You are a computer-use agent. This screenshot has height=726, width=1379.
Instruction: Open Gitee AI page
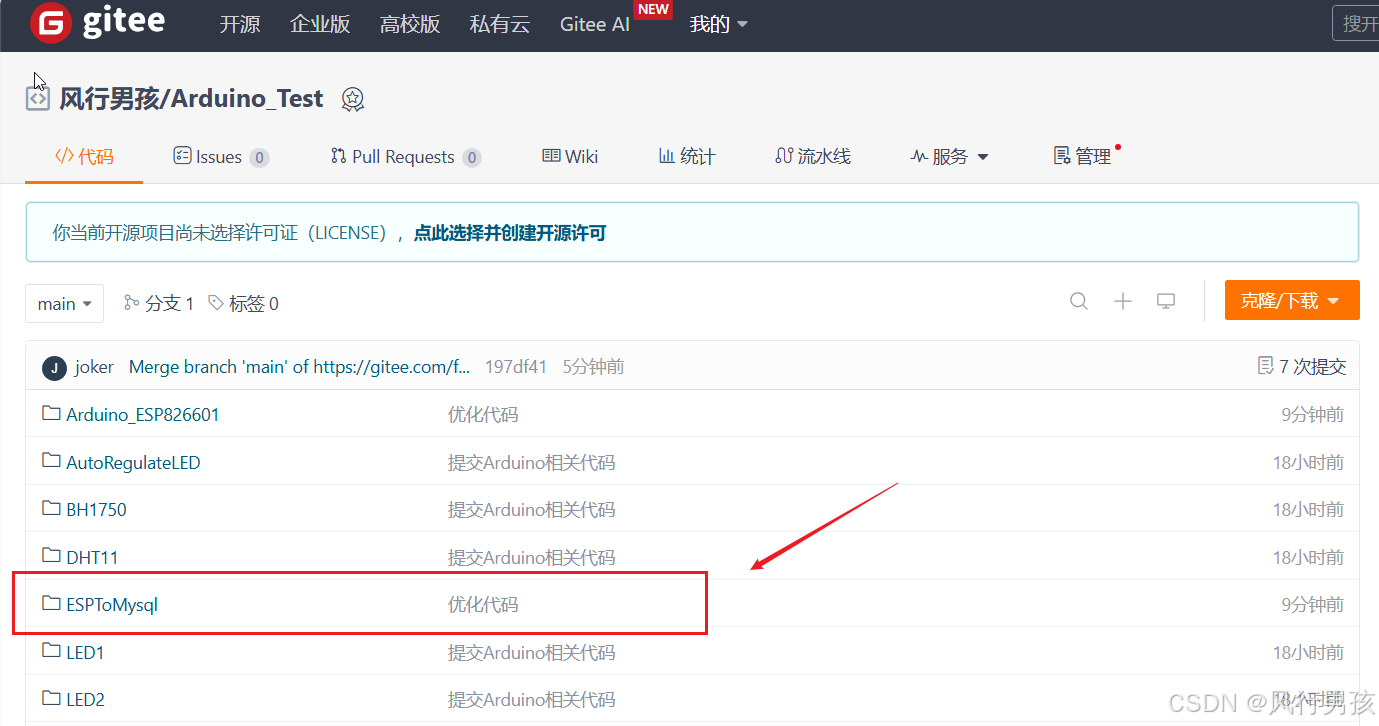click(595, 24)
